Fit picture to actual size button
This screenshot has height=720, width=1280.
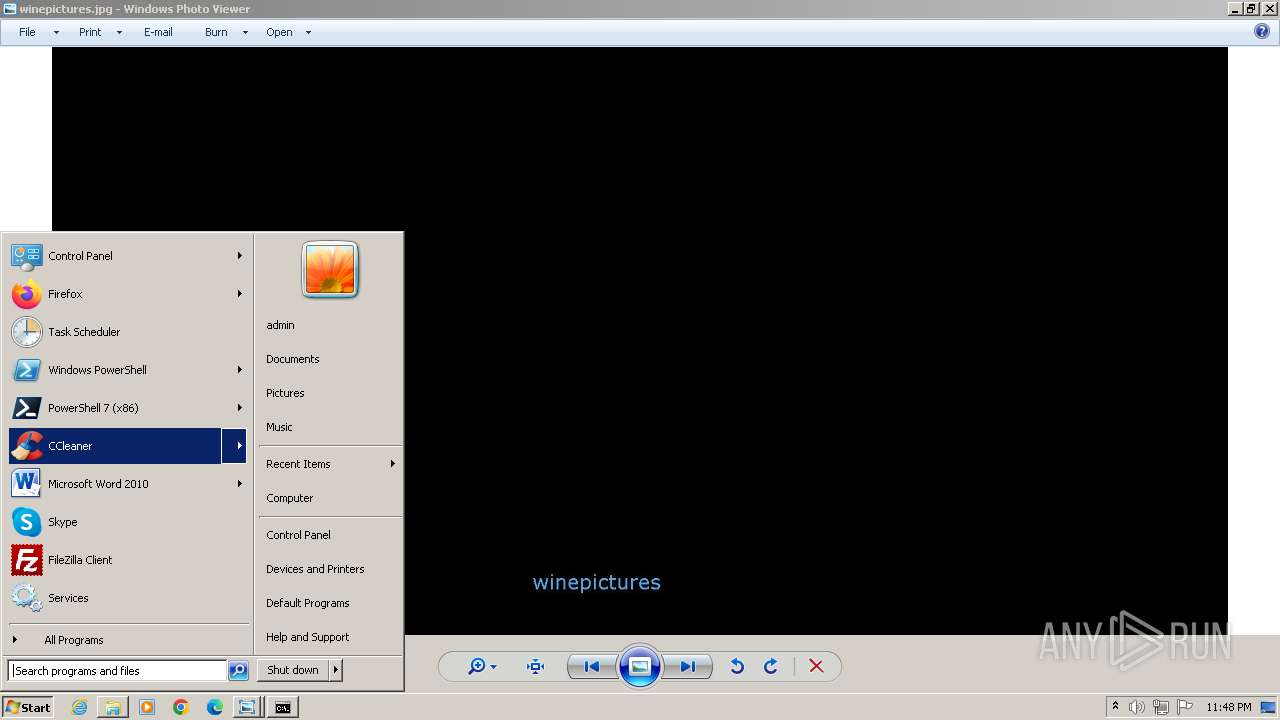[535, 667]
